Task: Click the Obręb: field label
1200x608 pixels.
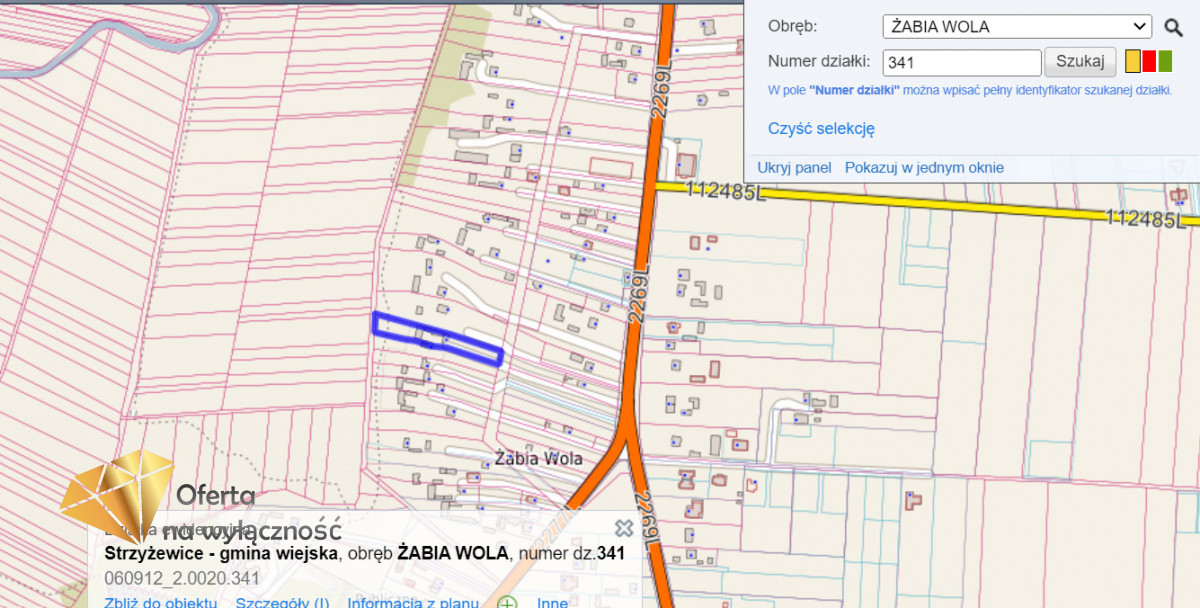Action: [793, 27]
